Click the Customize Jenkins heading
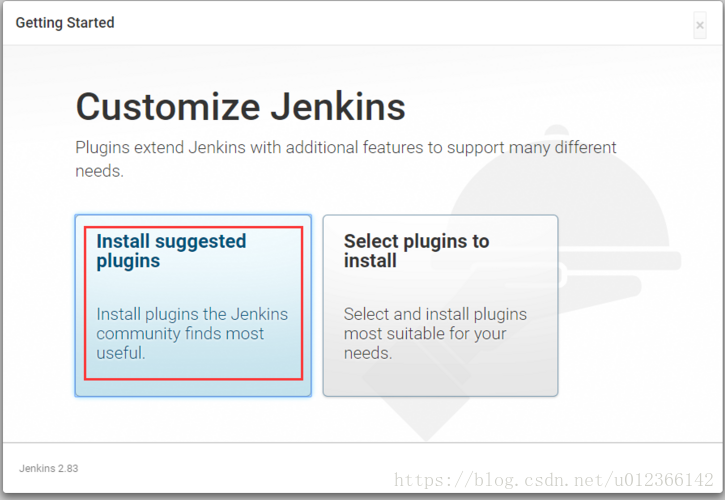 240,107
